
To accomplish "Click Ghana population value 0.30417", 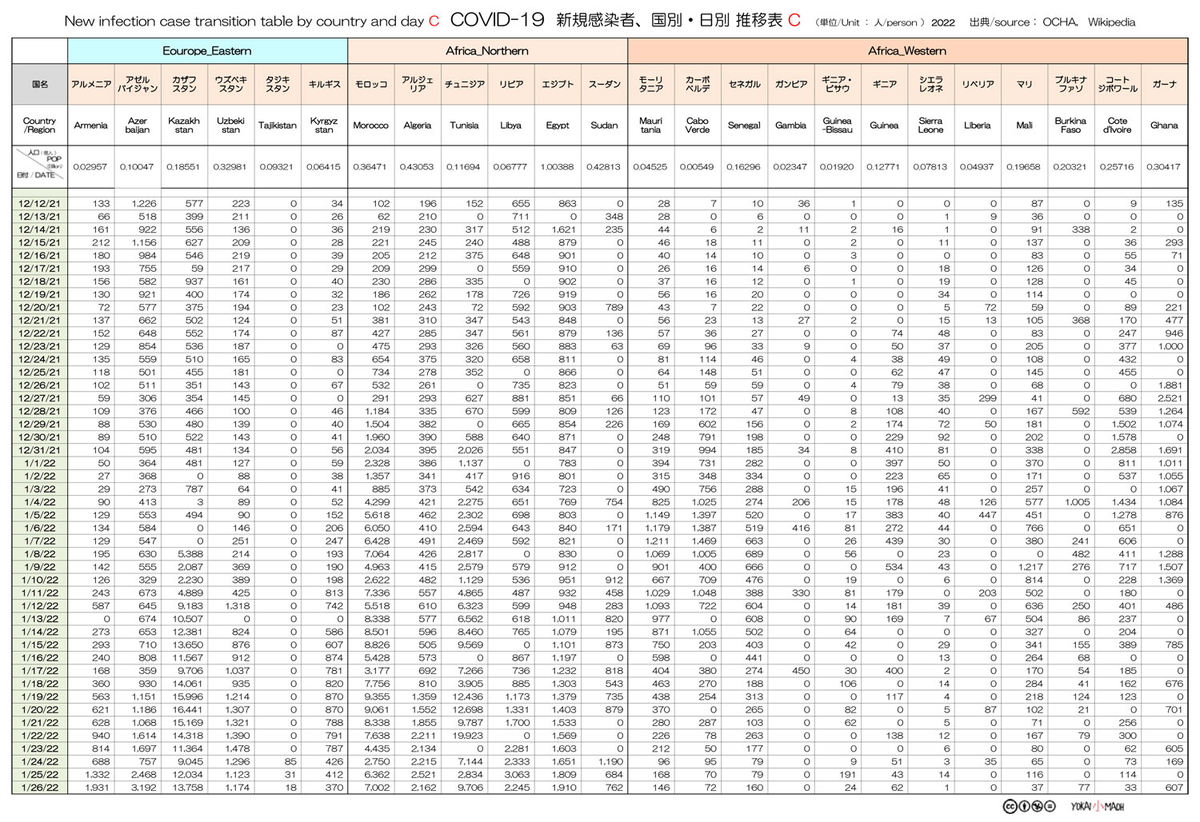I will tap(1162, 166).
